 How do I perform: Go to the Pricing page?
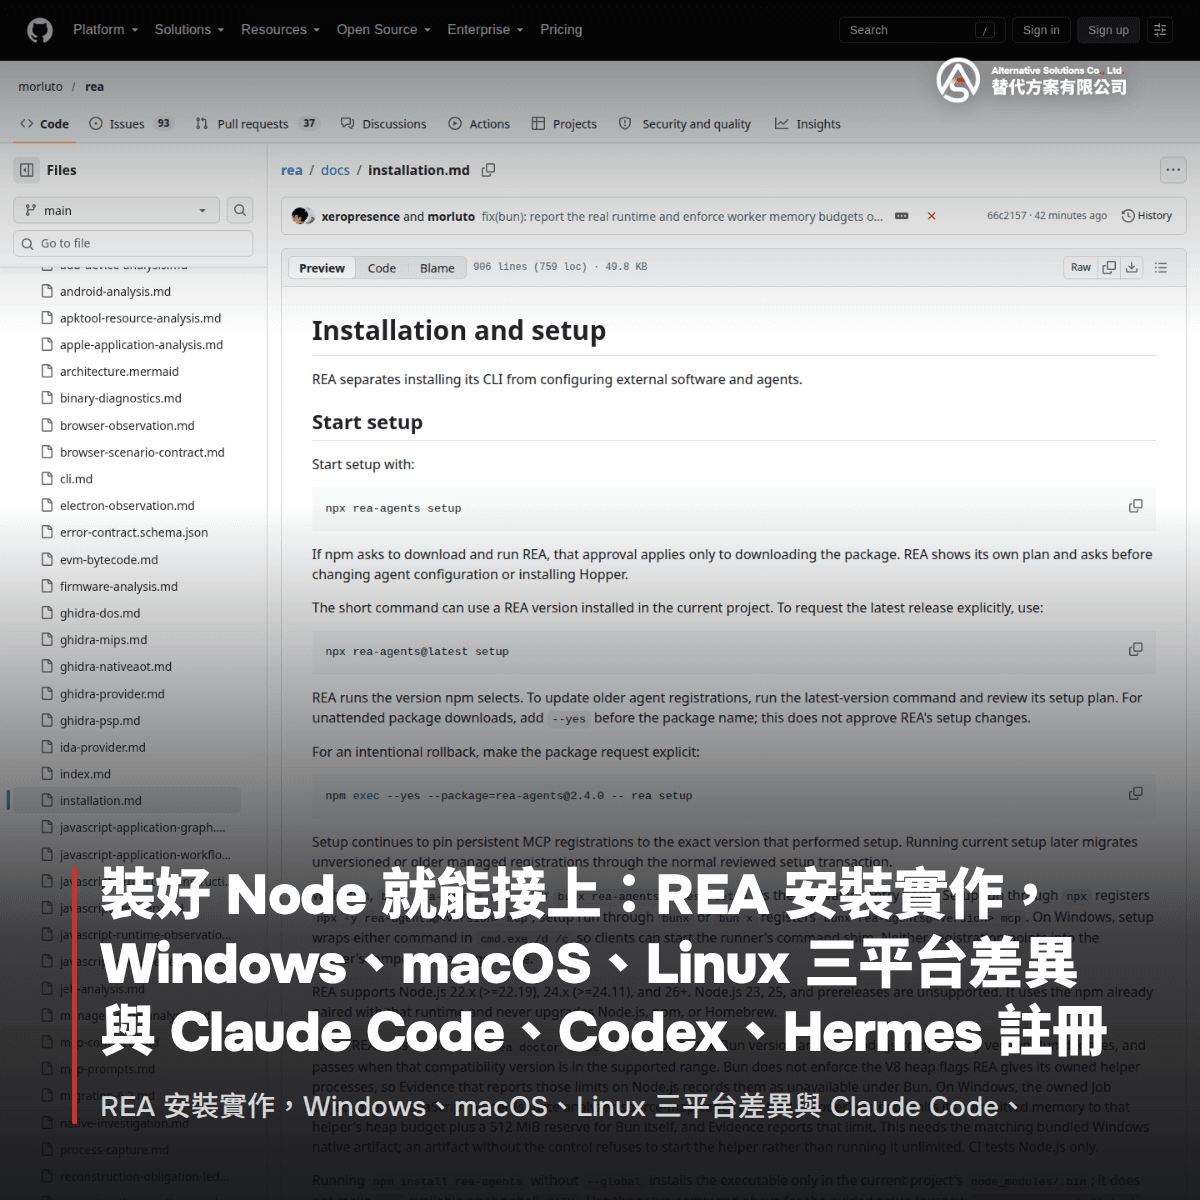[561, 30]
